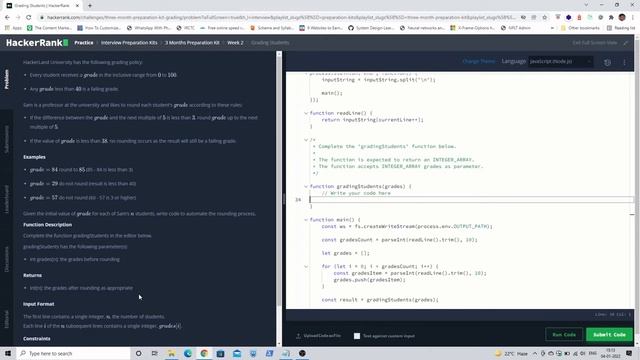This screenshot has height=360, width=640.
Task: Open the Other bookmarks folder
Action: [580, 28]
